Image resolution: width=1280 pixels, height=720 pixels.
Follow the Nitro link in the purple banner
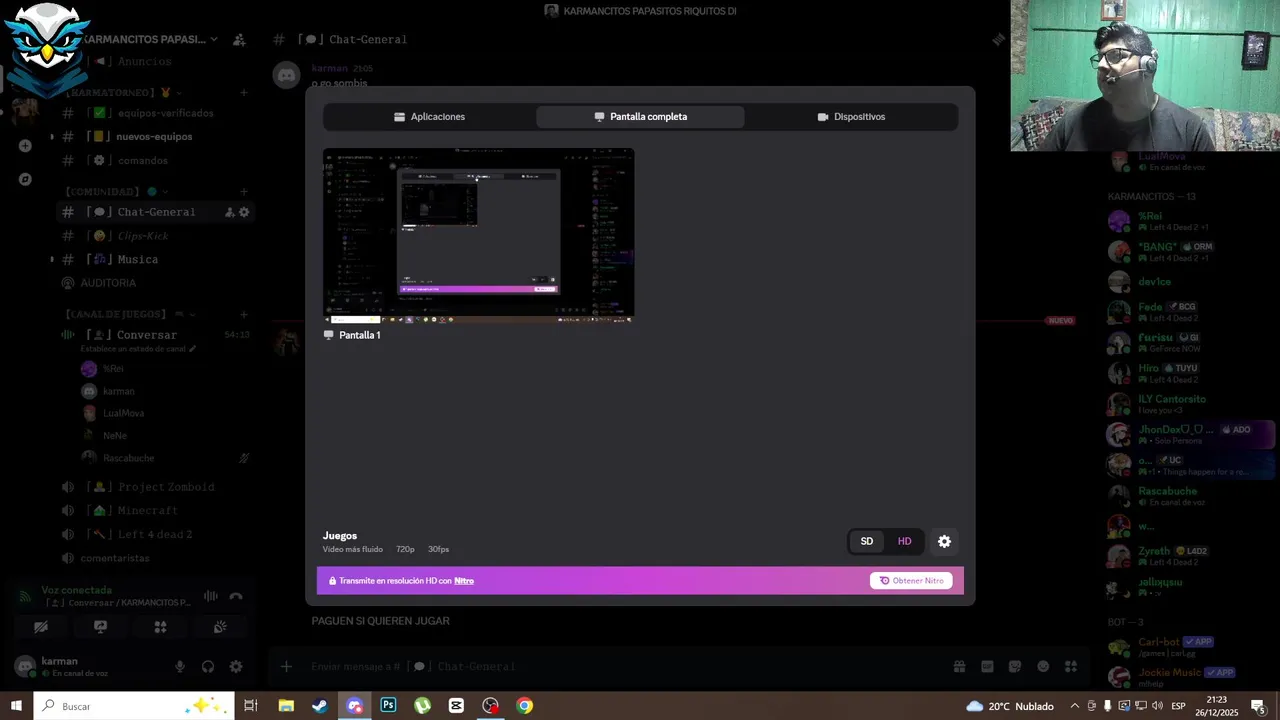point(464,581)
